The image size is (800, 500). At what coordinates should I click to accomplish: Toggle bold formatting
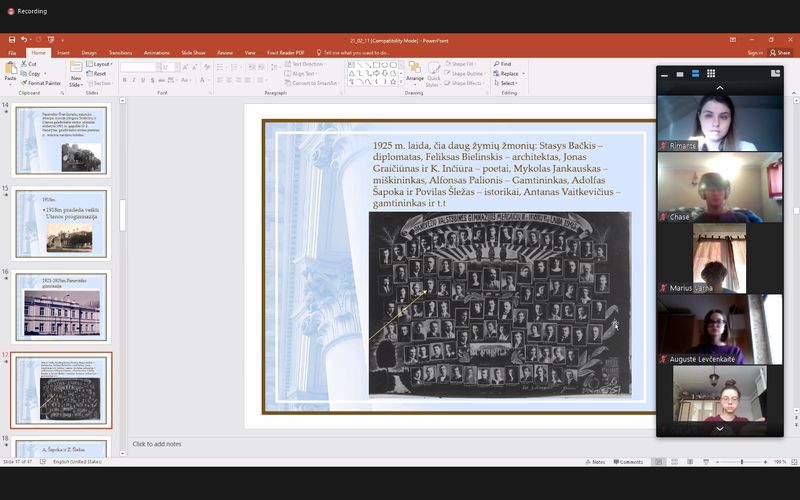[125, 79]
